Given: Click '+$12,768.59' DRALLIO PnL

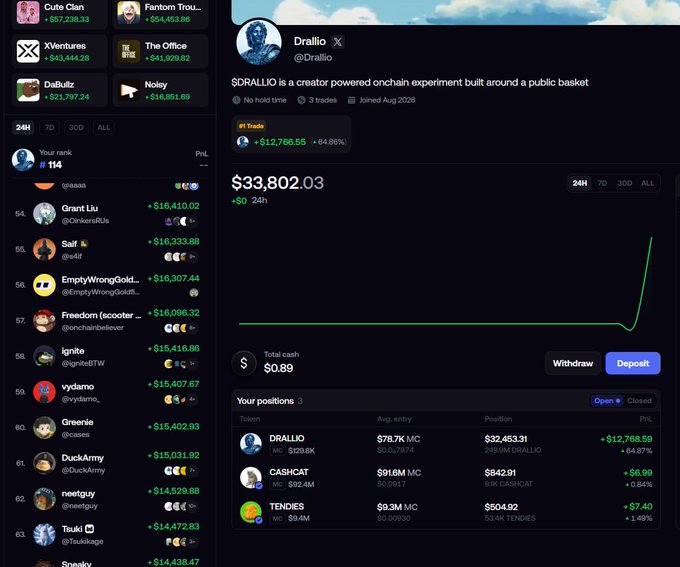Looking at the screenshot, I should [626, 439].
